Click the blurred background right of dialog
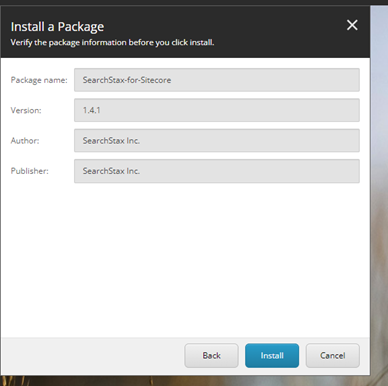 tap(379, 193)
